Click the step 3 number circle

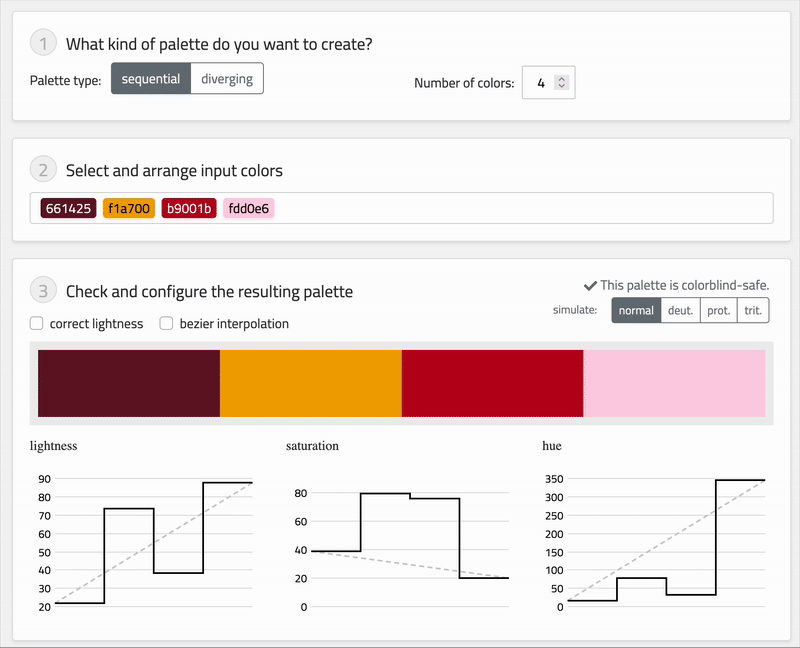pyautogui.click(x=43, y=292)
